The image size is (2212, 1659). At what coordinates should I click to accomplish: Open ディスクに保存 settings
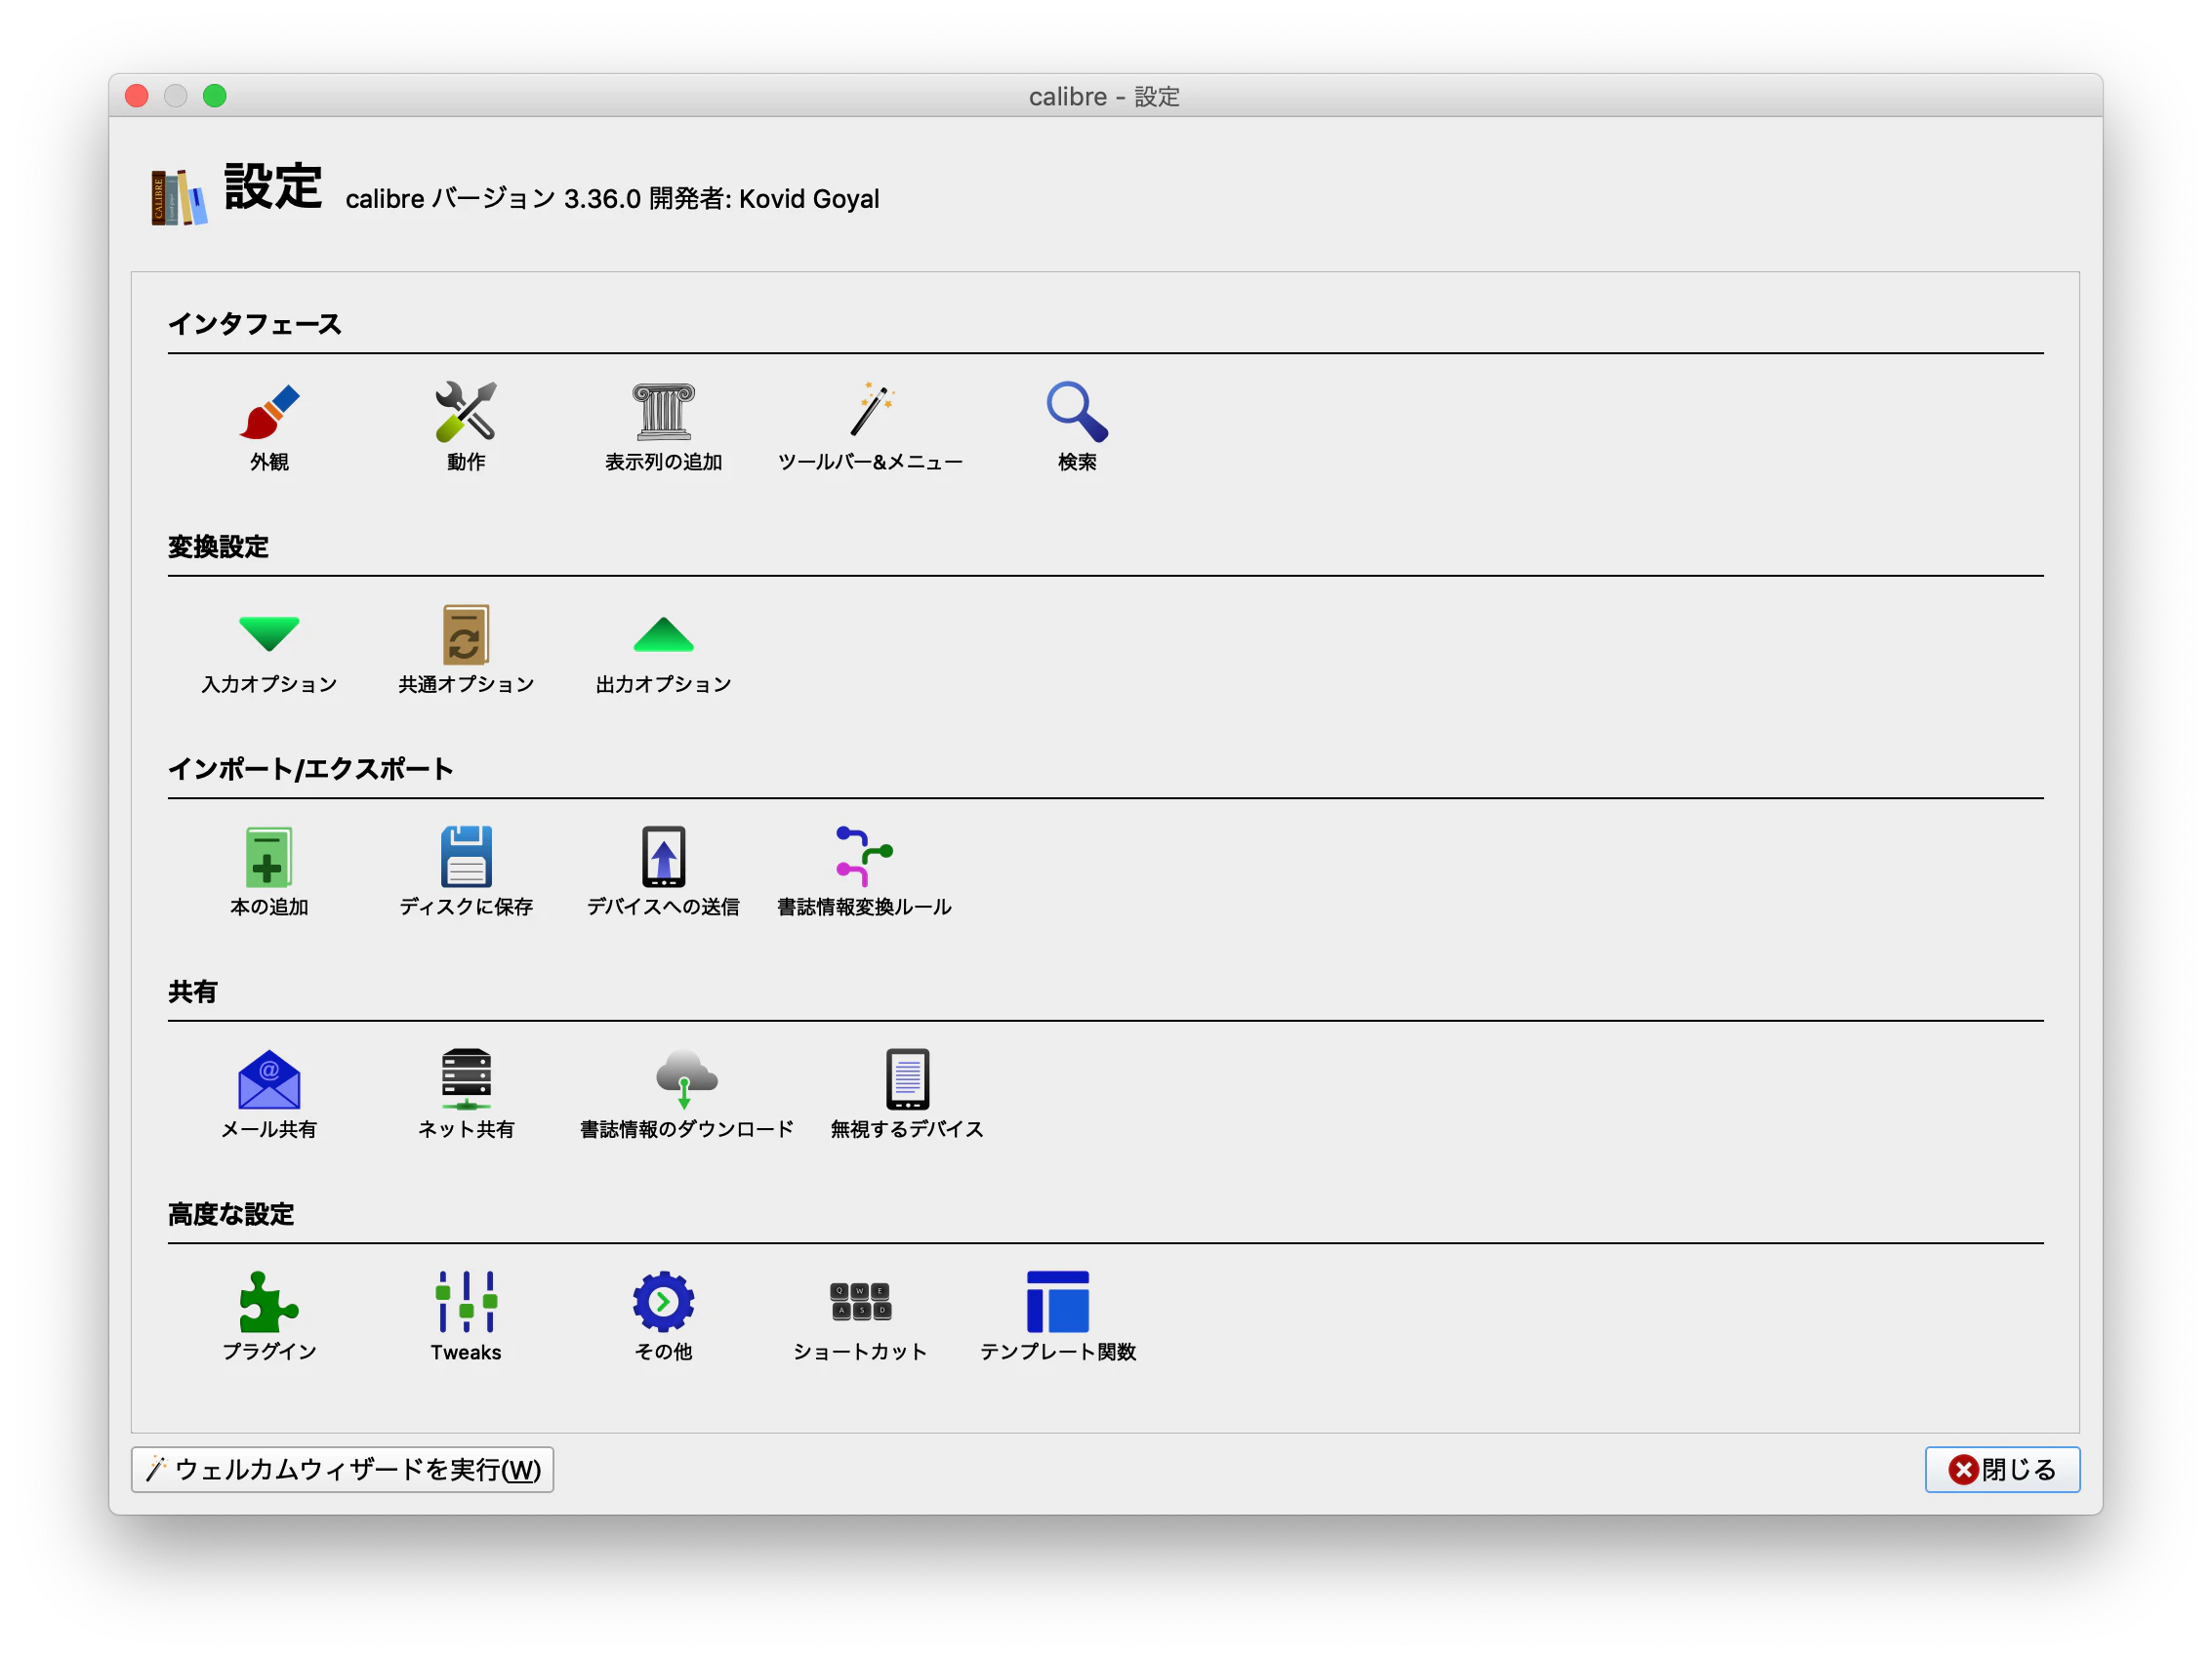click(x=466, y=872)
